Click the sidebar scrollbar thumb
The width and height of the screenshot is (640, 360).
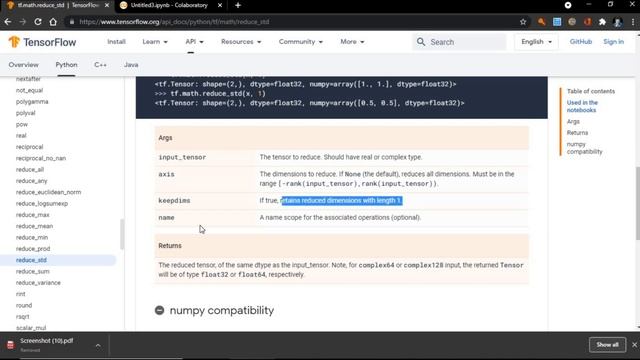[122, 234]
